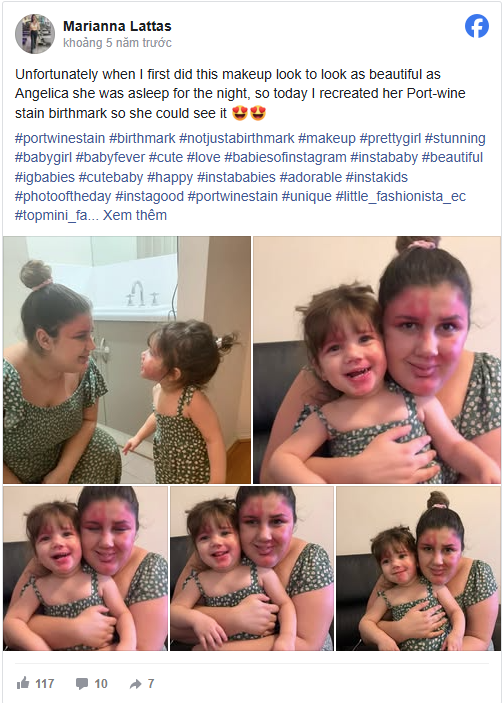Screen dimensions: 504x703
Task: Click the share arrow icon
Action: coord(135,684)
